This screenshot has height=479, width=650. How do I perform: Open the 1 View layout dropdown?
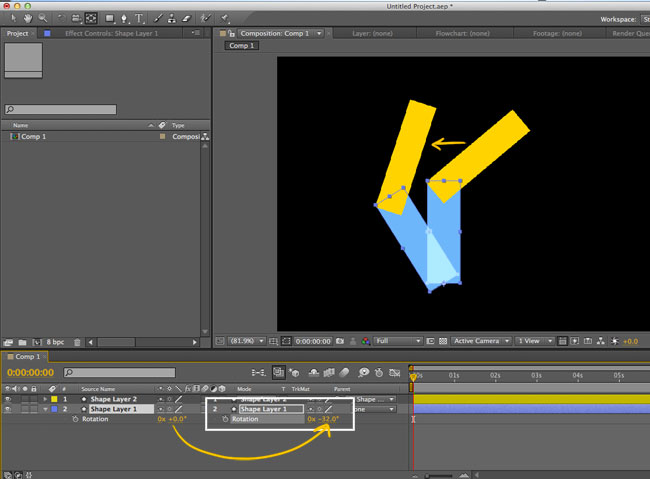(x=535, y=341)
